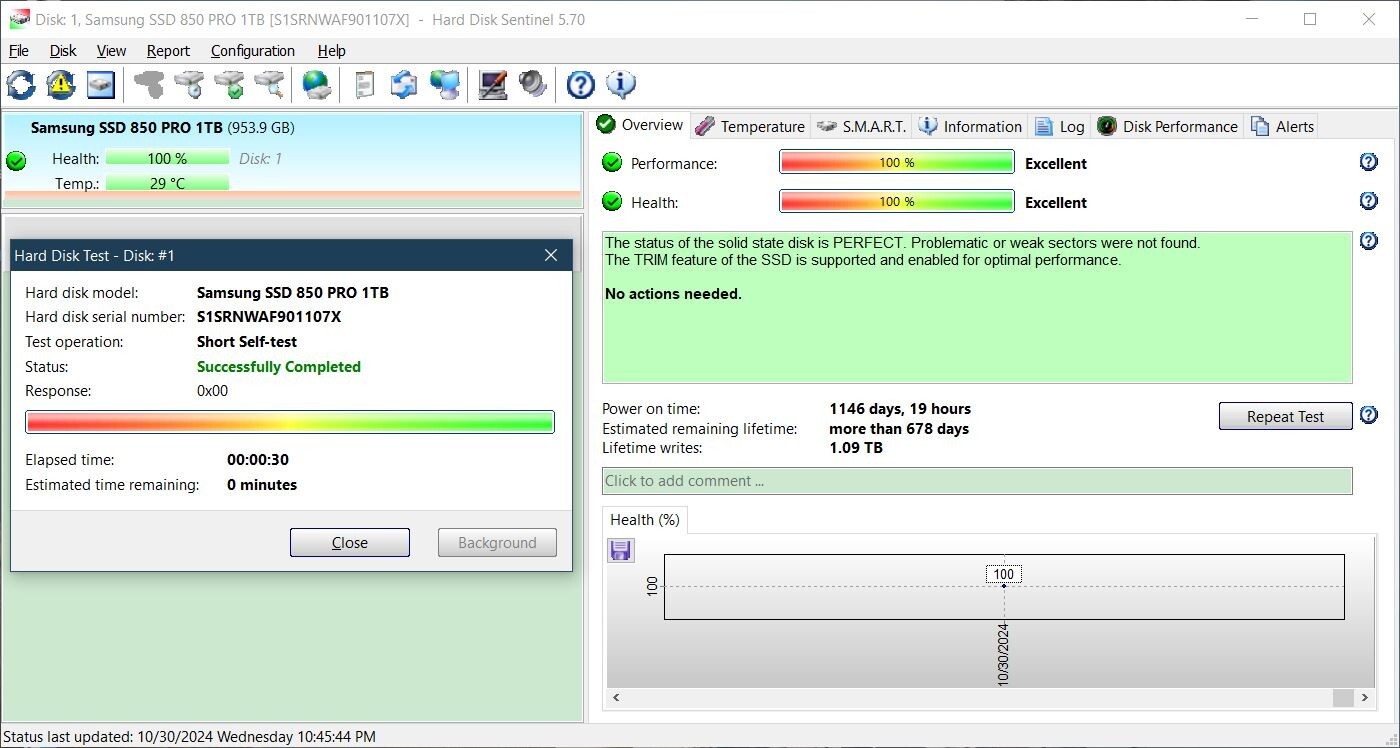This screenshot has height=748, width=1400.
Task: Click the 100 data point label on health chart
Action: click(1004, 574)
